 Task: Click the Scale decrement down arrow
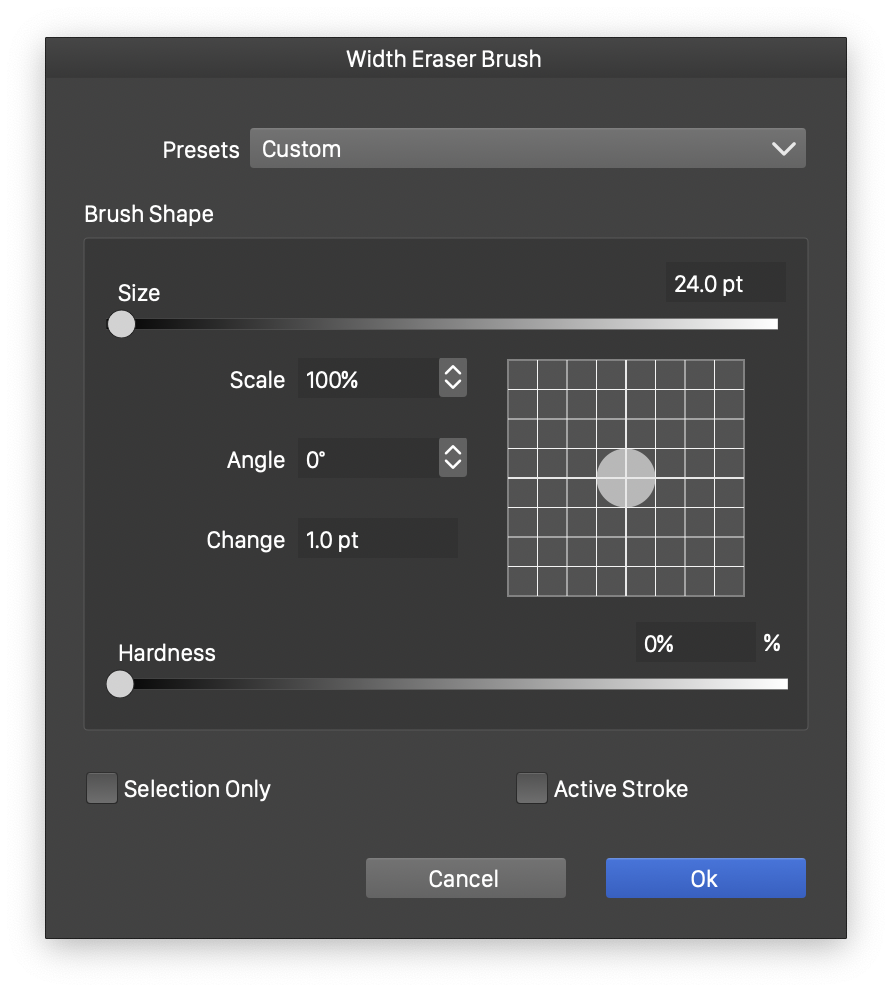tap(453, 387)
